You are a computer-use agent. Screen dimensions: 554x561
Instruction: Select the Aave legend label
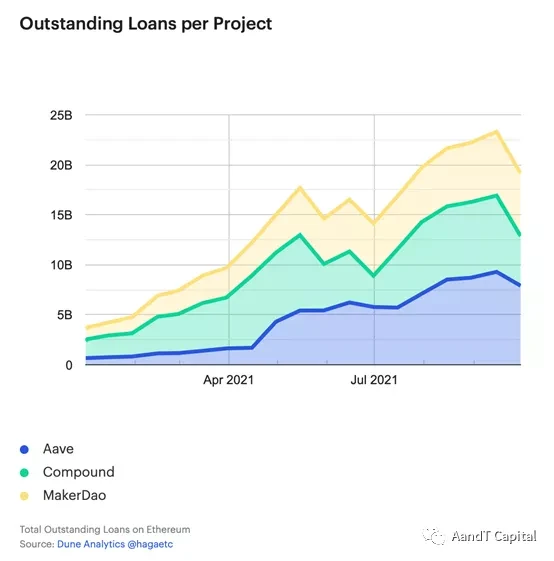[x=58, y=449]
